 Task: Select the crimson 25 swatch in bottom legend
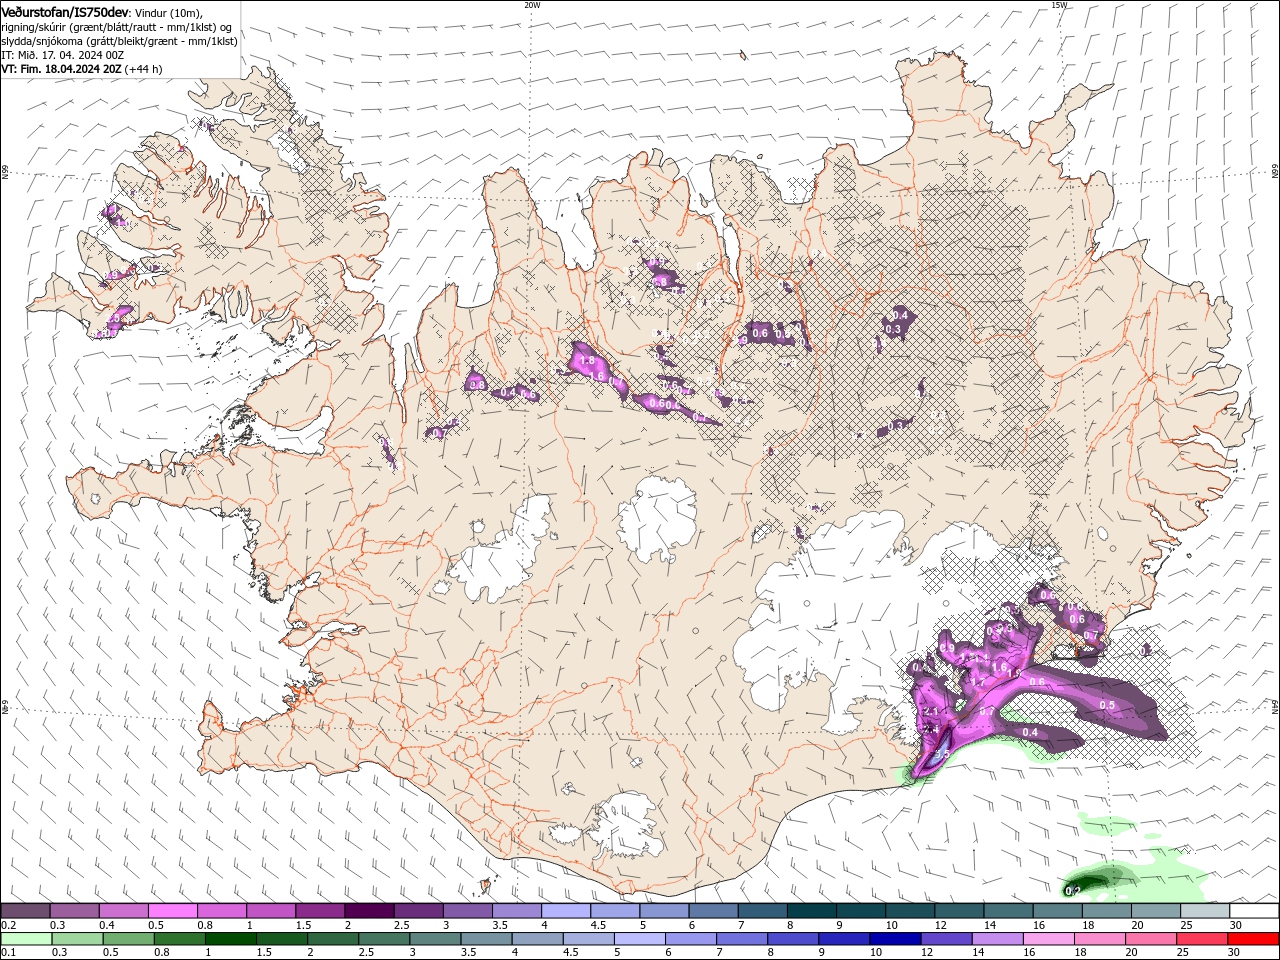click(x=1203, y=939)
